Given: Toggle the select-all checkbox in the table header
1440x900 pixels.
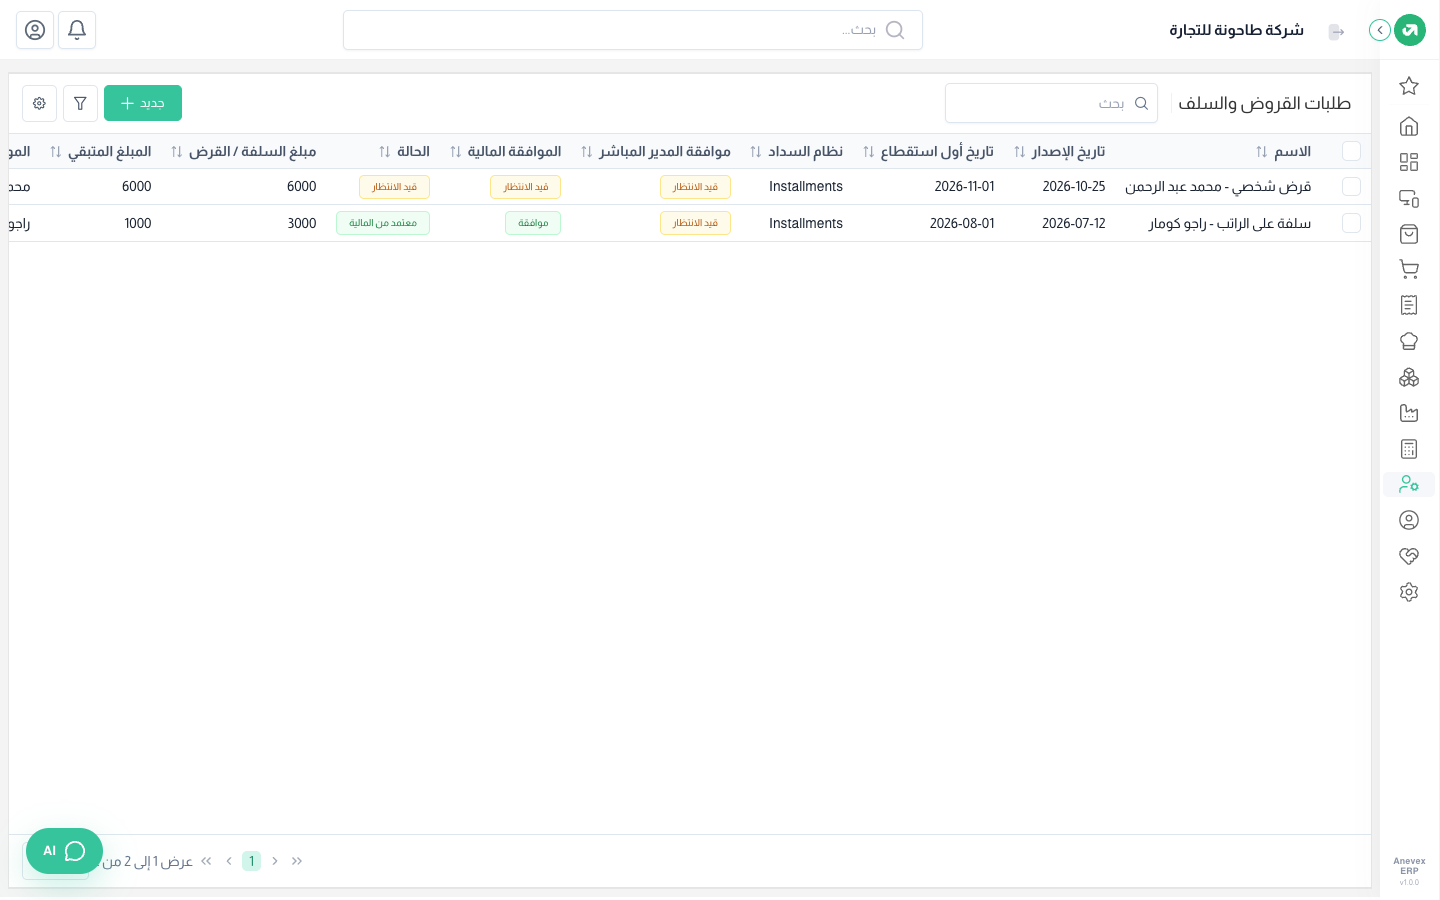Looking at the screenshot, I should 1351,151.
